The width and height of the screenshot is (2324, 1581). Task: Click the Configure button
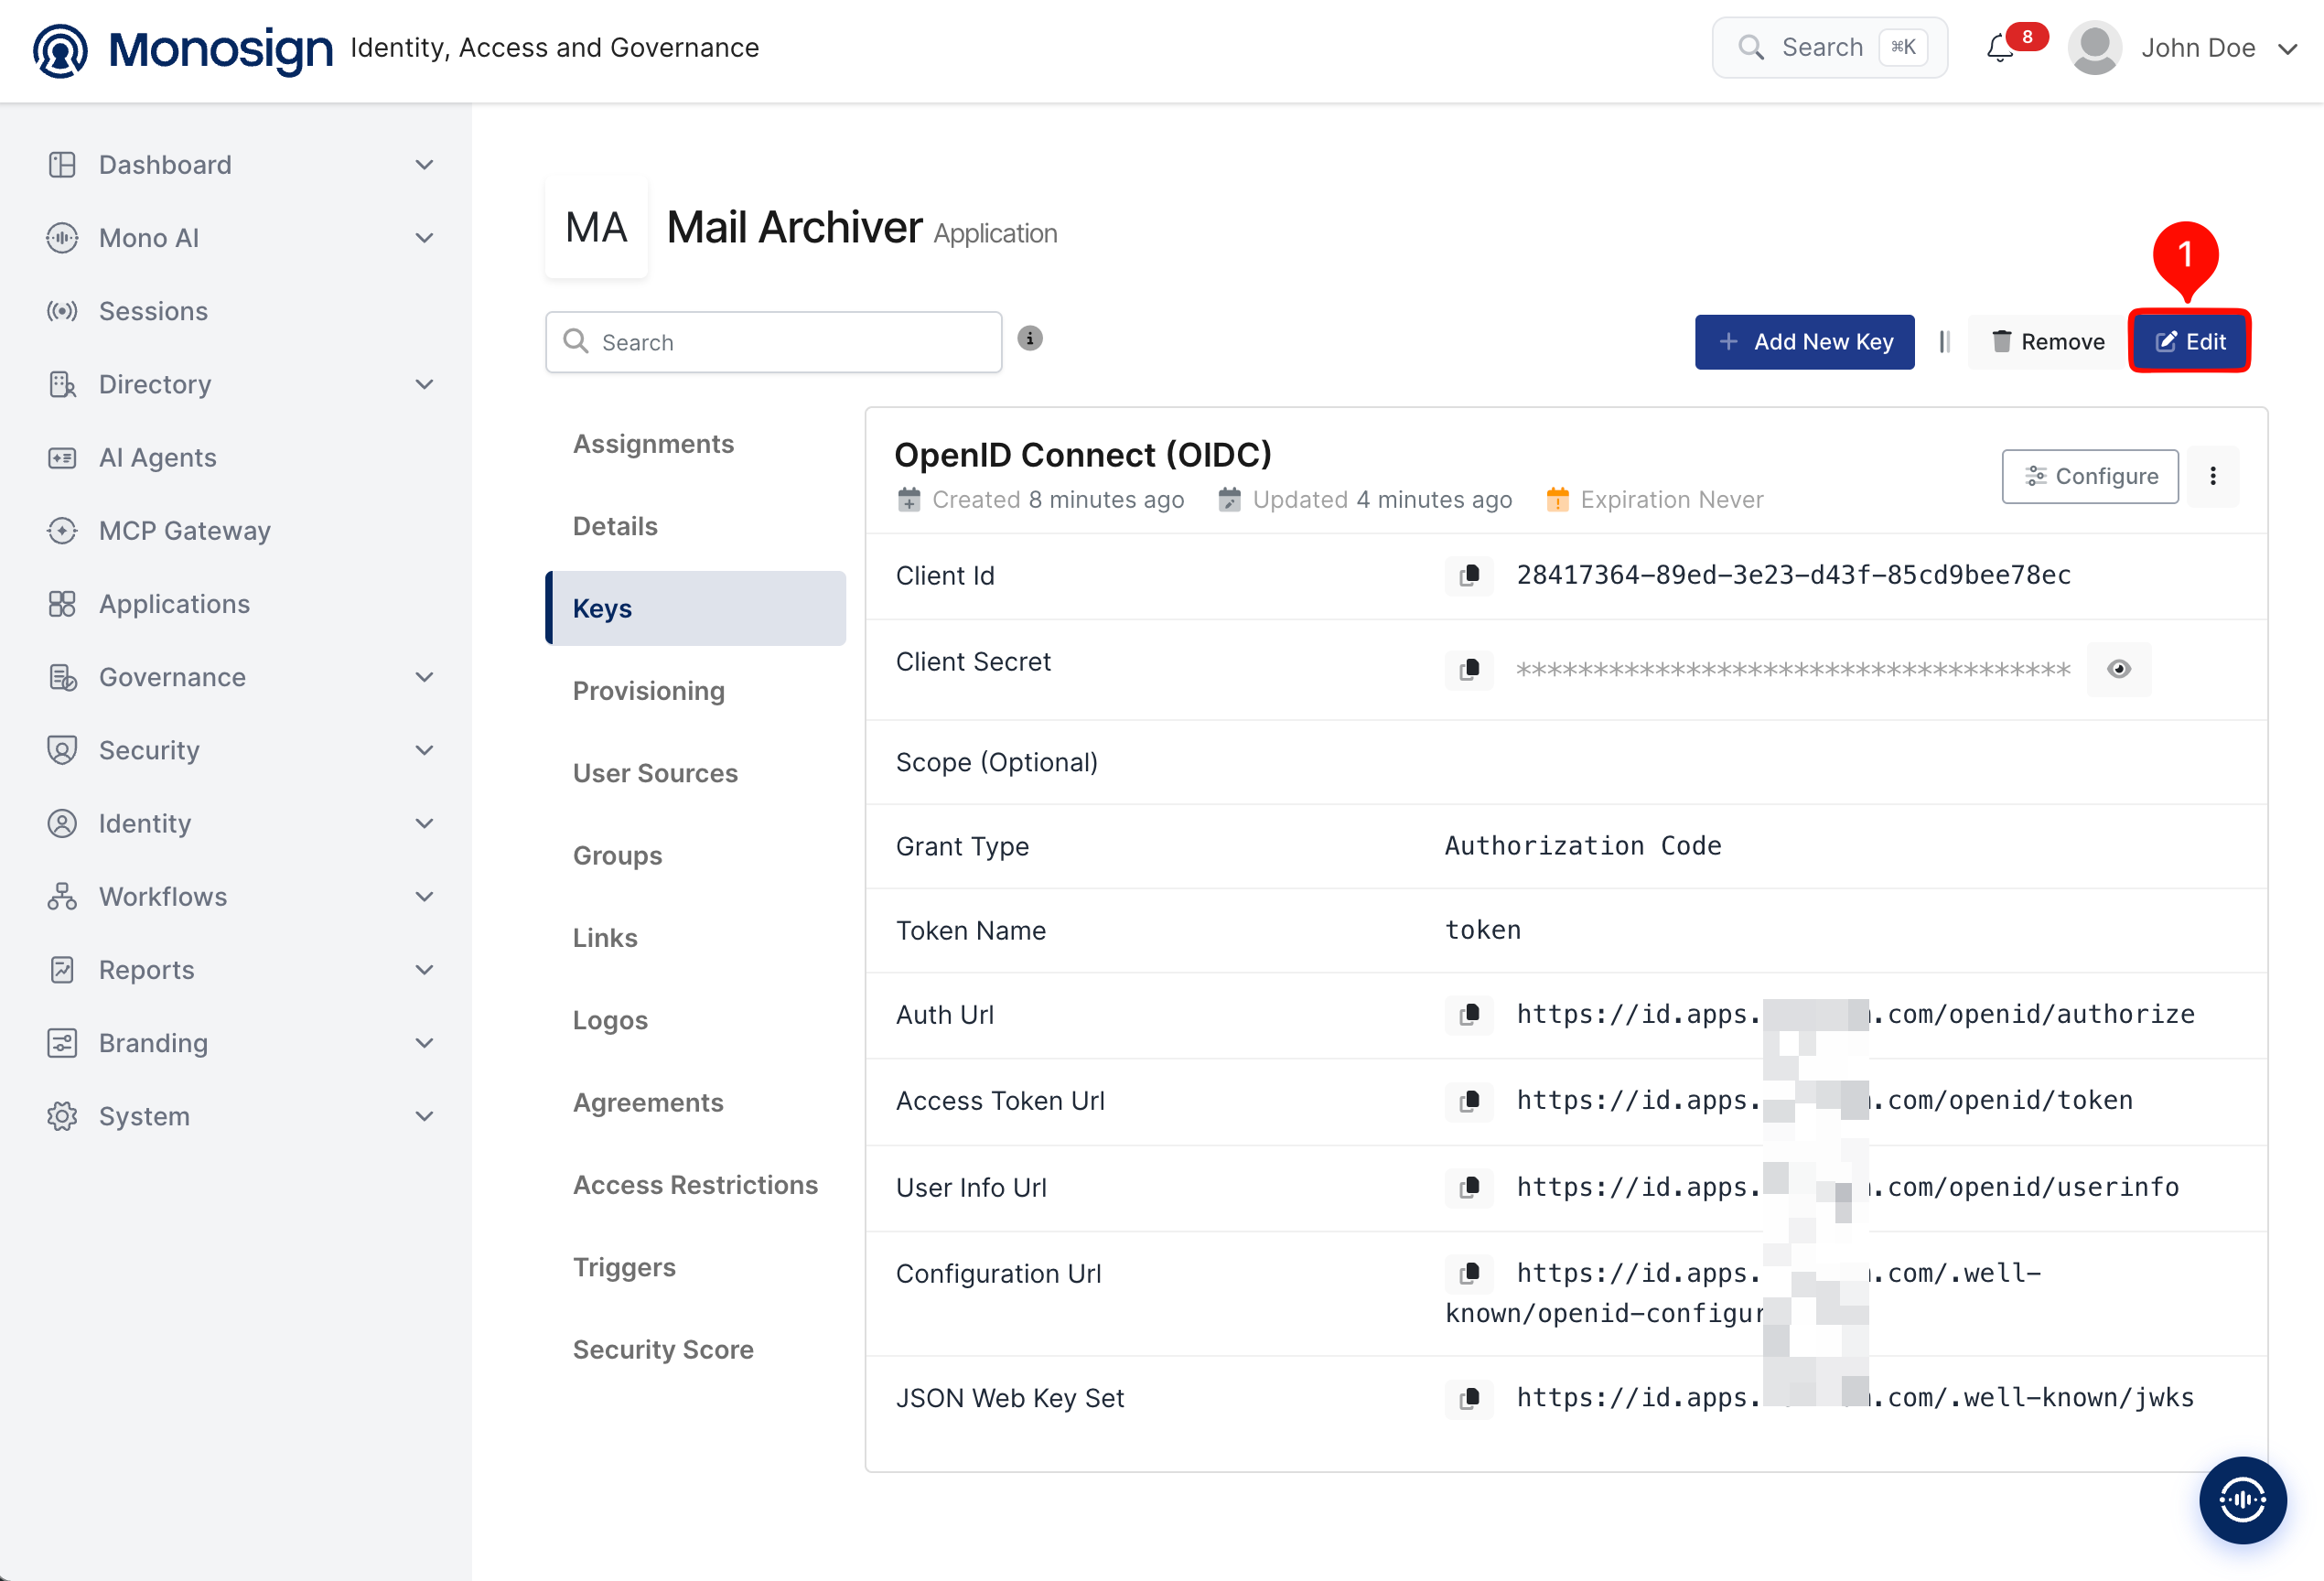2090,476
